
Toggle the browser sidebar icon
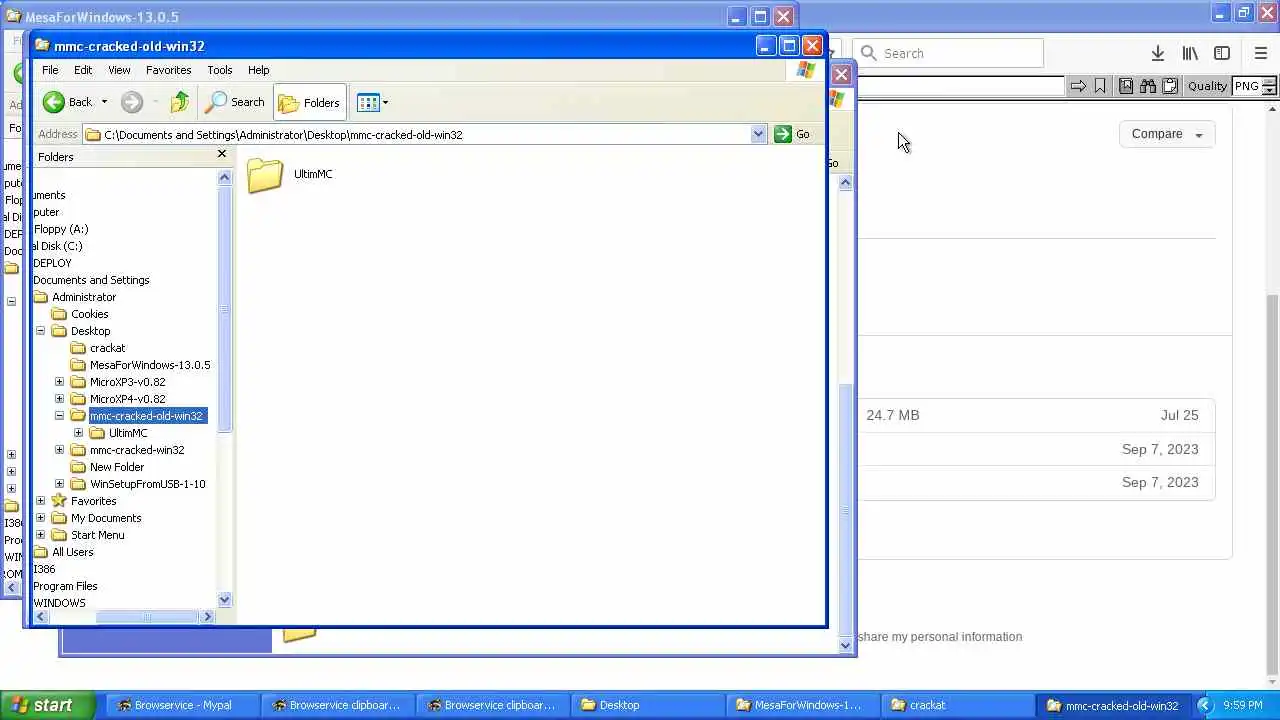tap(1222, 53)
